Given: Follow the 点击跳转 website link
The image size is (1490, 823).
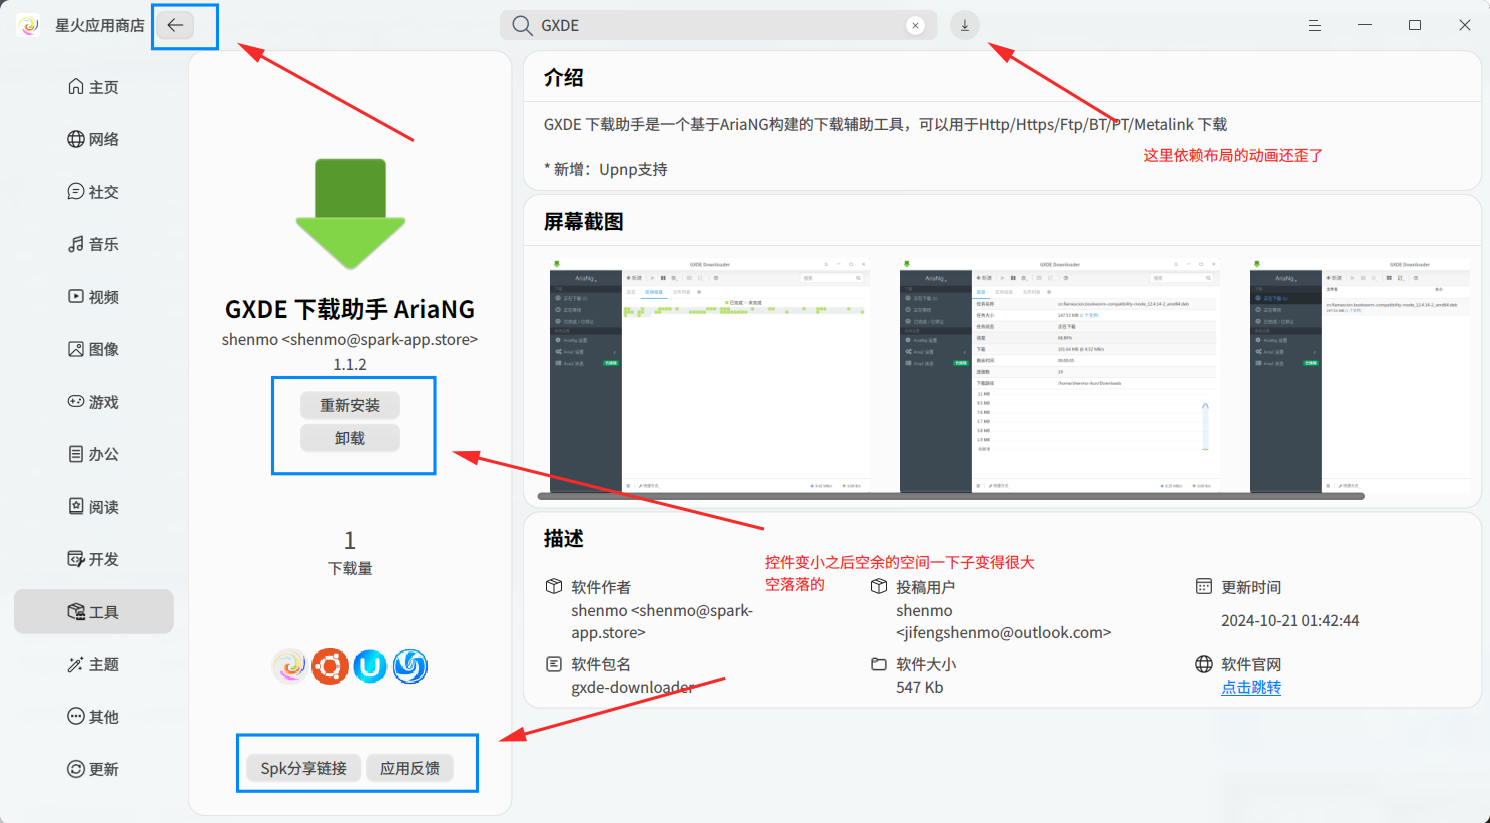Looking at the screenshot, I should 1251,688.
